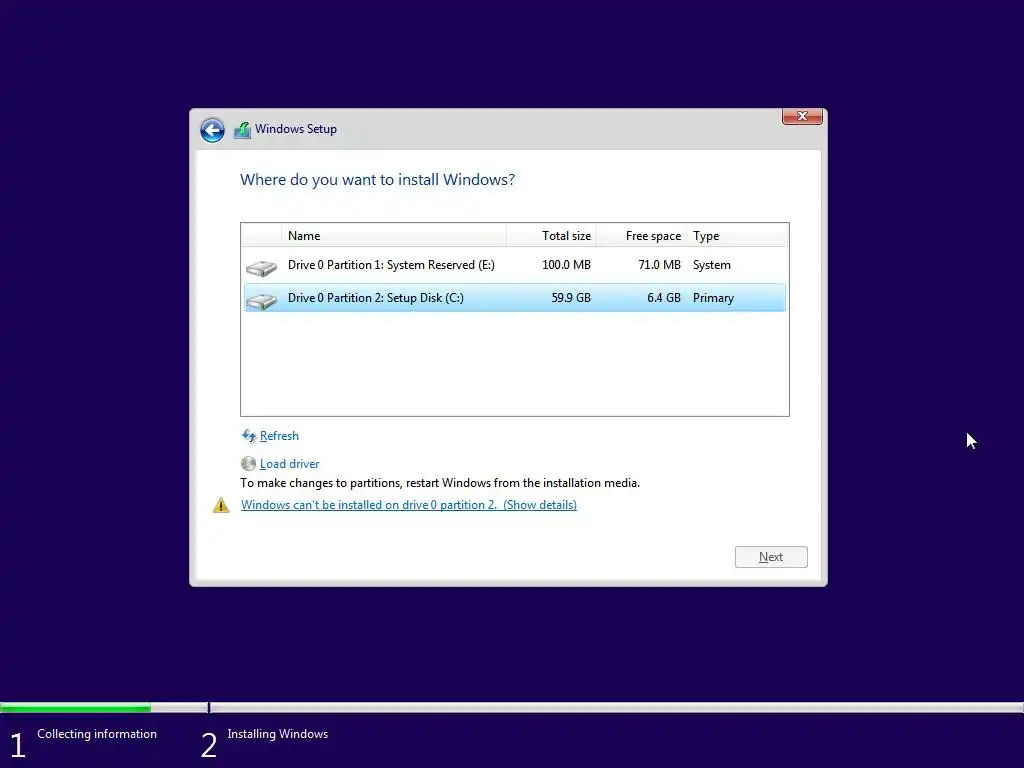Sort the list by Name column
This screenshot has height=768, width=1024.
point(394,236)
